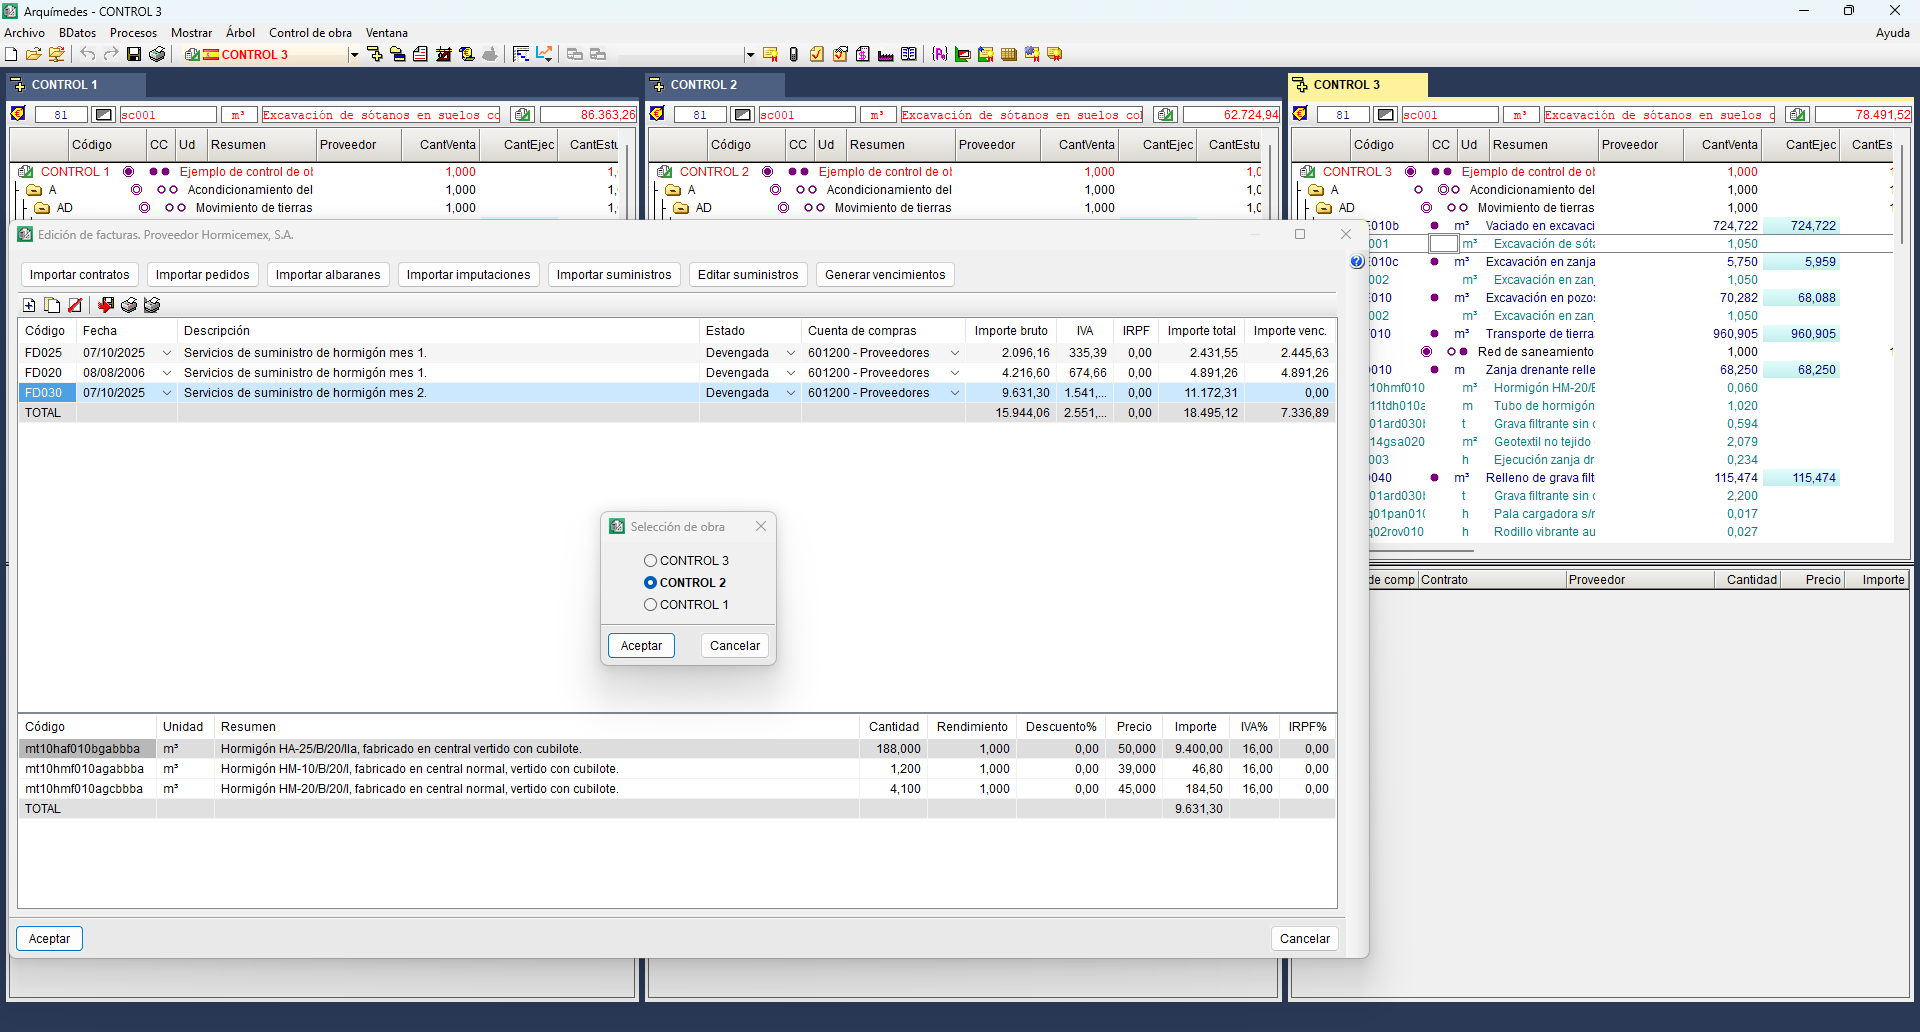
Task: Add a new invoice with the plus-page icon
Action: [x=29, y=305]
